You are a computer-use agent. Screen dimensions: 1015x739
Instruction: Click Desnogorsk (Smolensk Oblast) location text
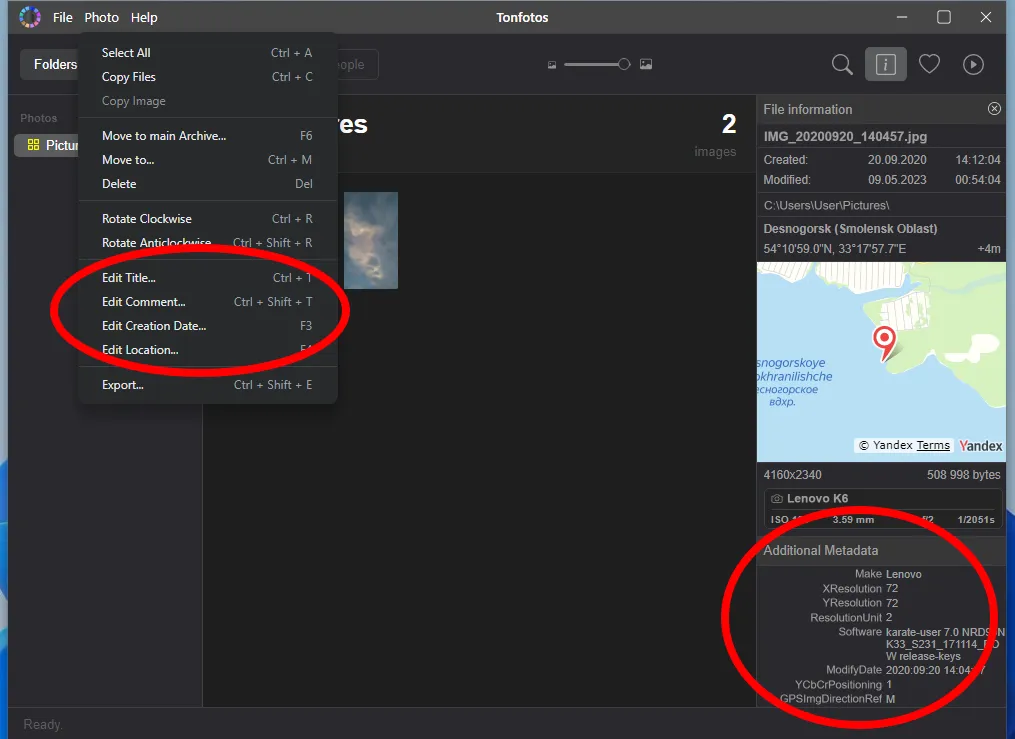(850, 228)
